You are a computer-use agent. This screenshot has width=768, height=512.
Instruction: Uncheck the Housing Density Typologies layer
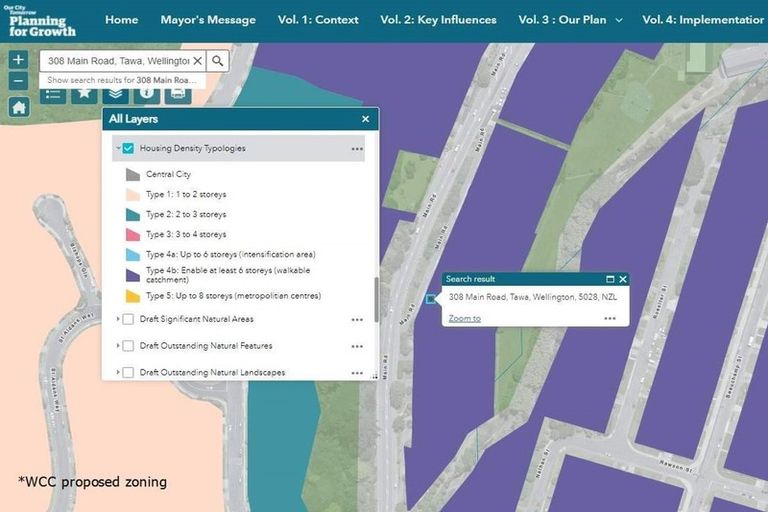(128, 149)
